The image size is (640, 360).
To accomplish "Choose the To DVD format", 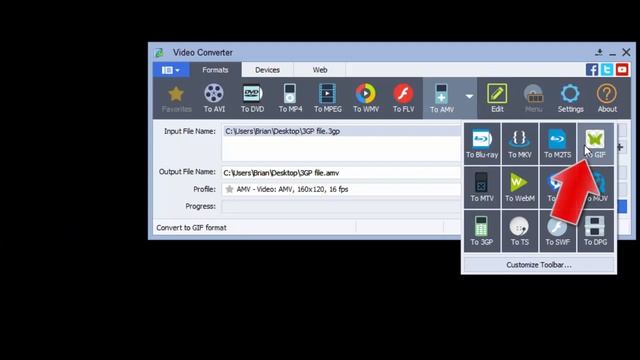I will (252, 99).
